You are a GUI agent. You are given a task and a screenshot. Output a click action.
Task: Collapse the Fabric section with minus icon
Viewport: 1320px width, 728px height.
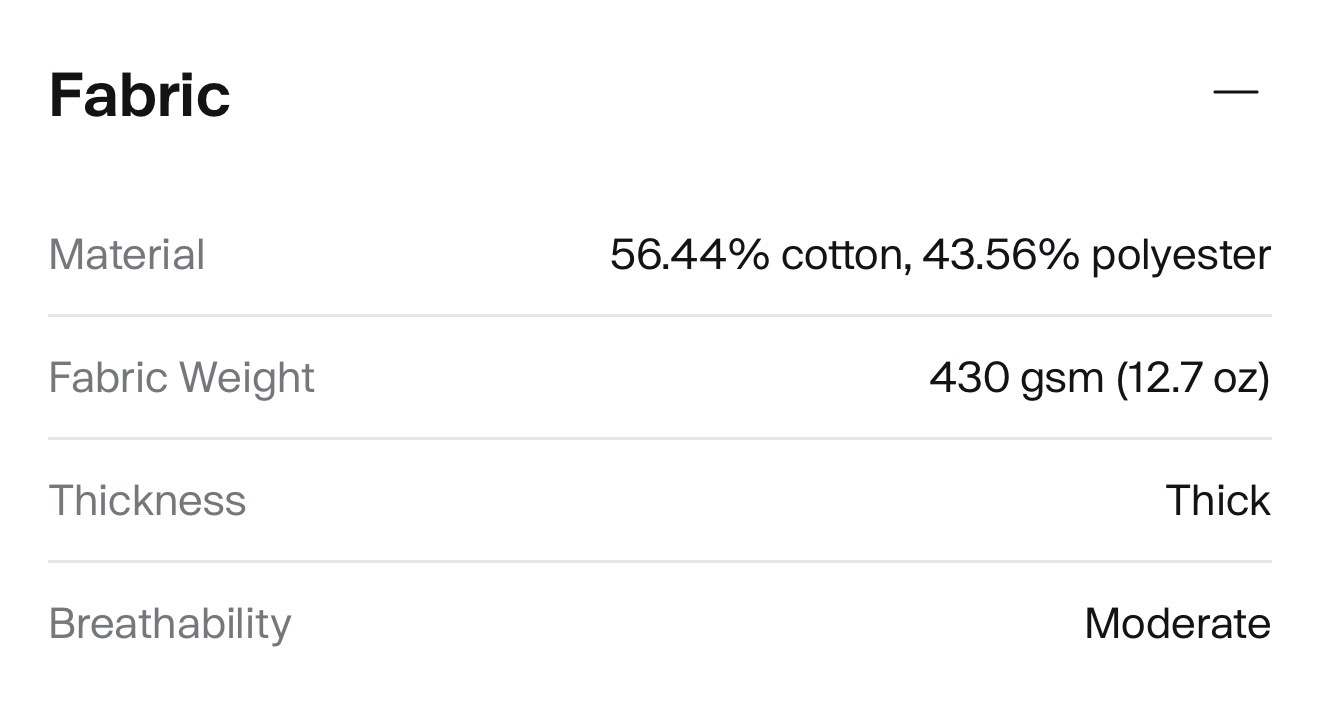(x=1235, y=93)
